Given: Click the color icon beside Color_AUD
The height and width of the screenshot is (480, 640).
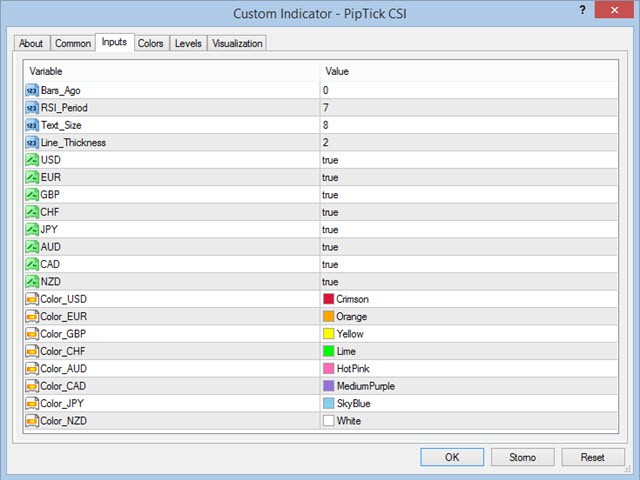Looking at the screenshot, I should (32, 369).
